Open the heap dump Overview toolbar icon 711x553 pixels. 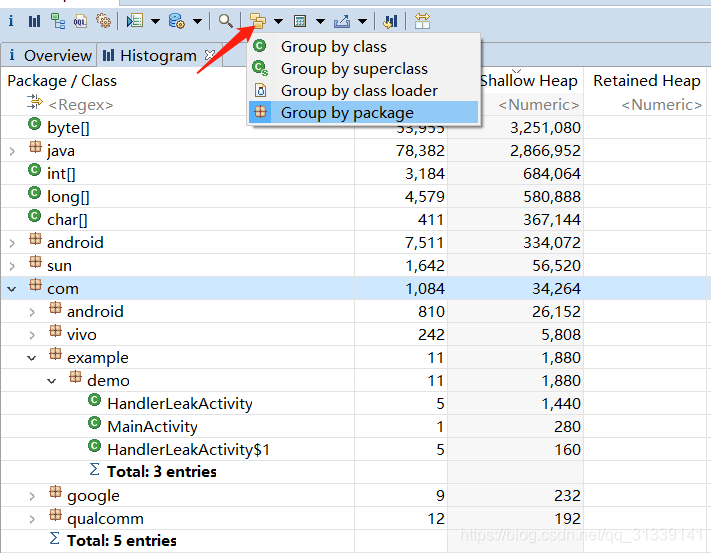tap(11, 21)
